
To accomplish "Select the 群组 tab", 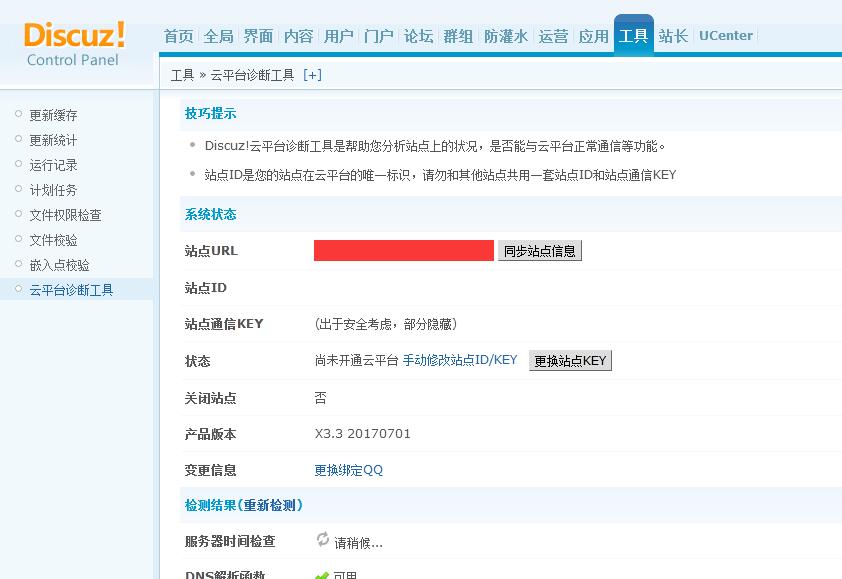I will 459,36.
